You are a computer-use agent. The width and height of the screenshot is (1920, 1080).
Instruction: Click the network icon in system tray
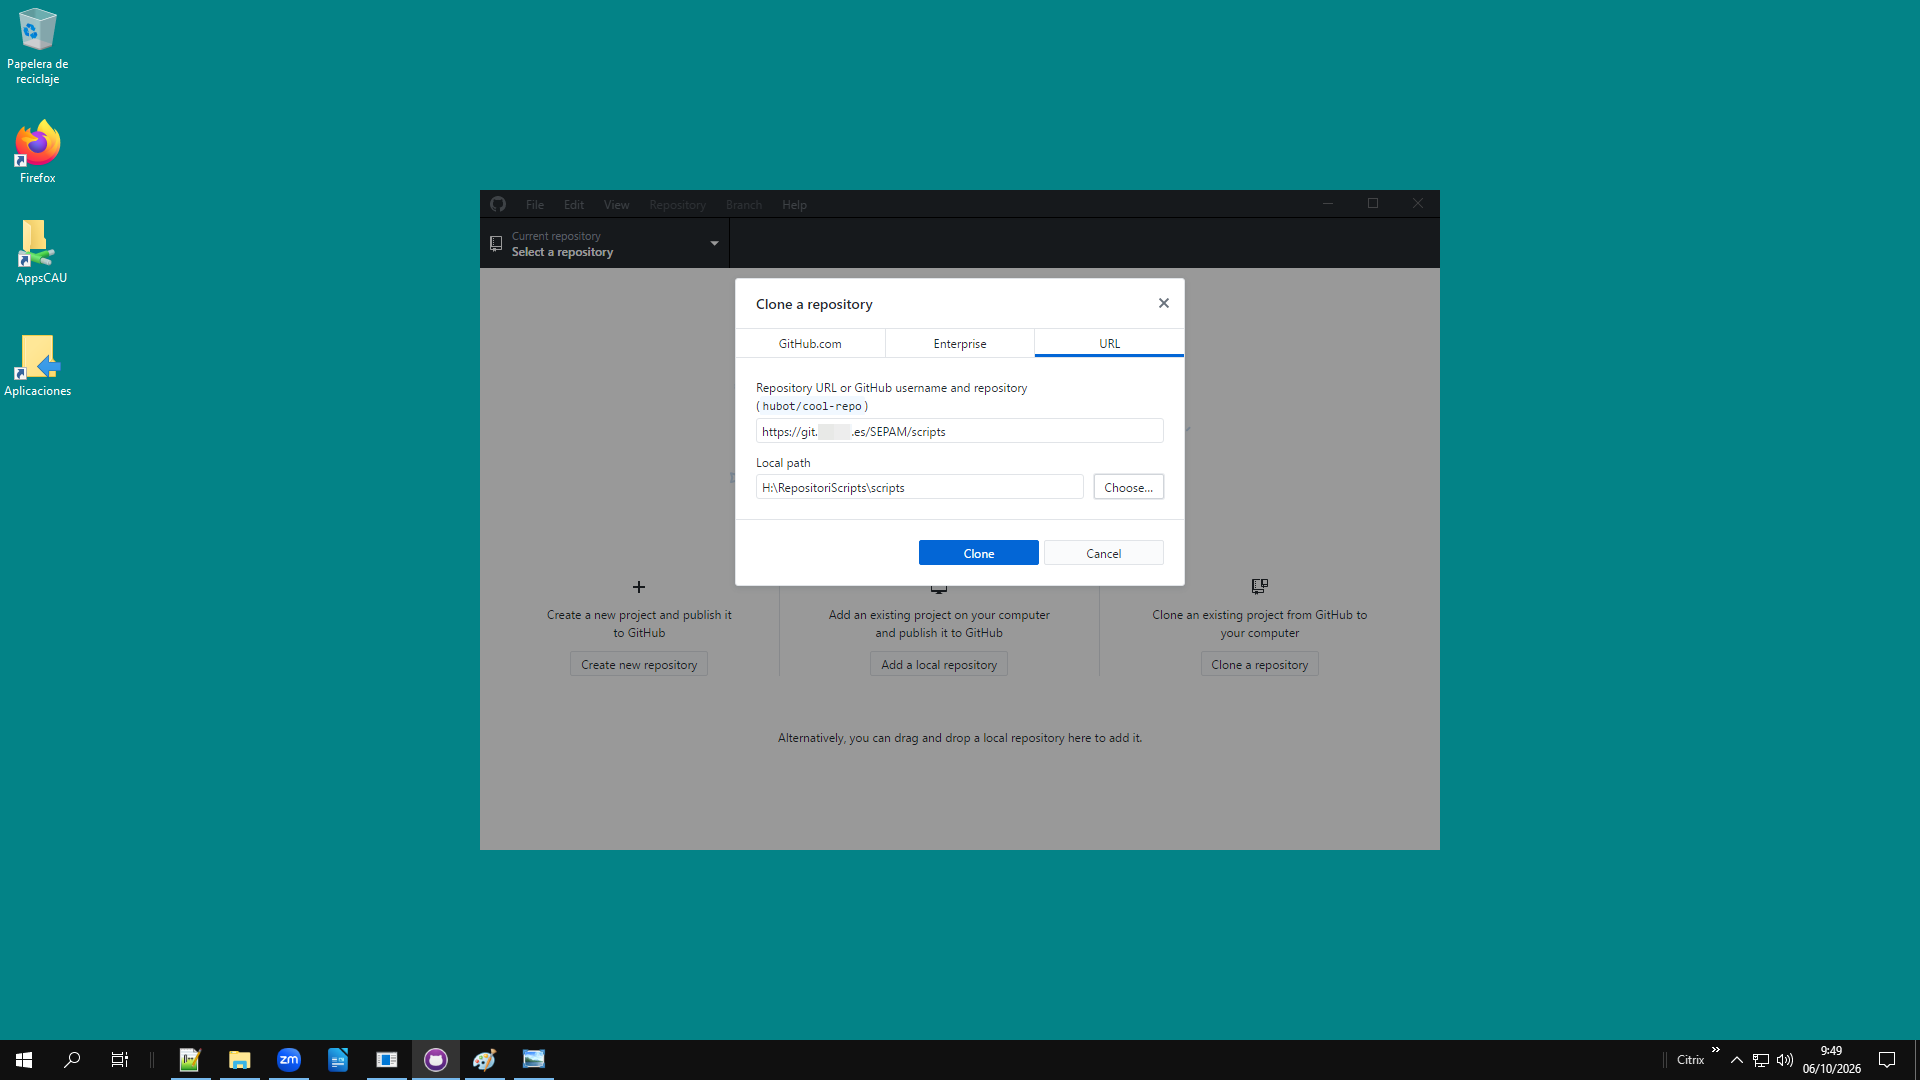click(x=1761, y=1060)
